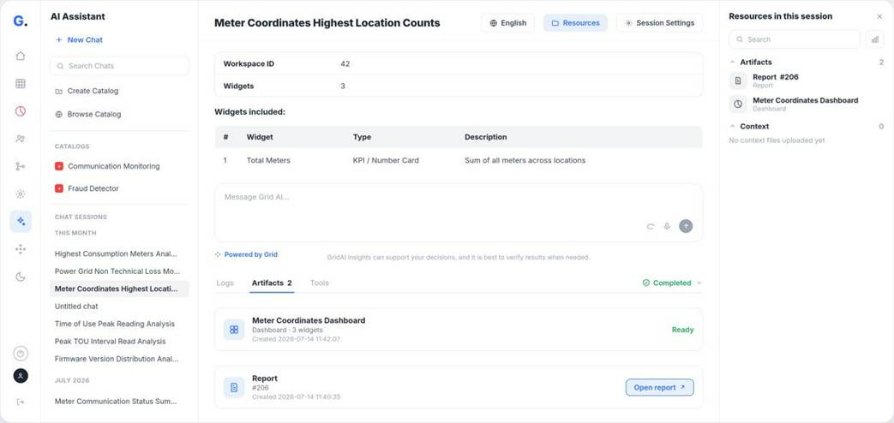Click the logout icon at the sidebar bottom

coord(21,402)
